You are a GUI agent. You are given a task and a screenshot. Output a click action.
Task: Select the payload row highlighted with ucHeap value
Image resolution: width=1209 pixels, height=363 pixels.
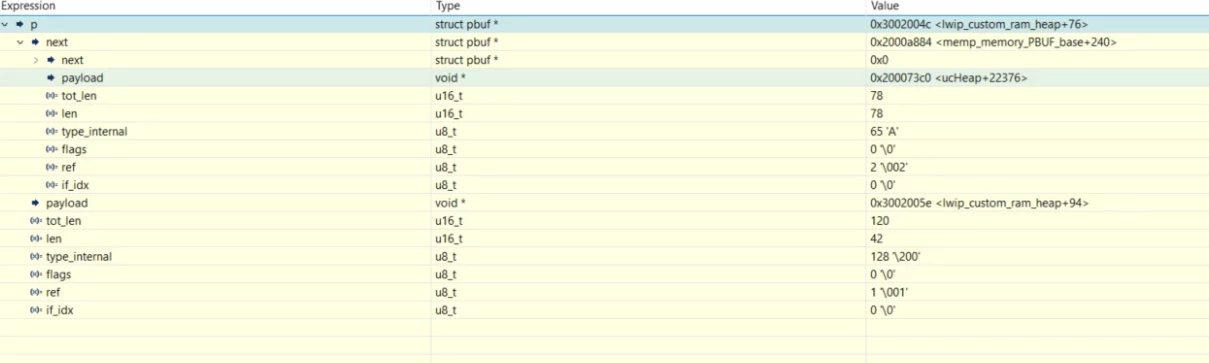coord(604,78)
